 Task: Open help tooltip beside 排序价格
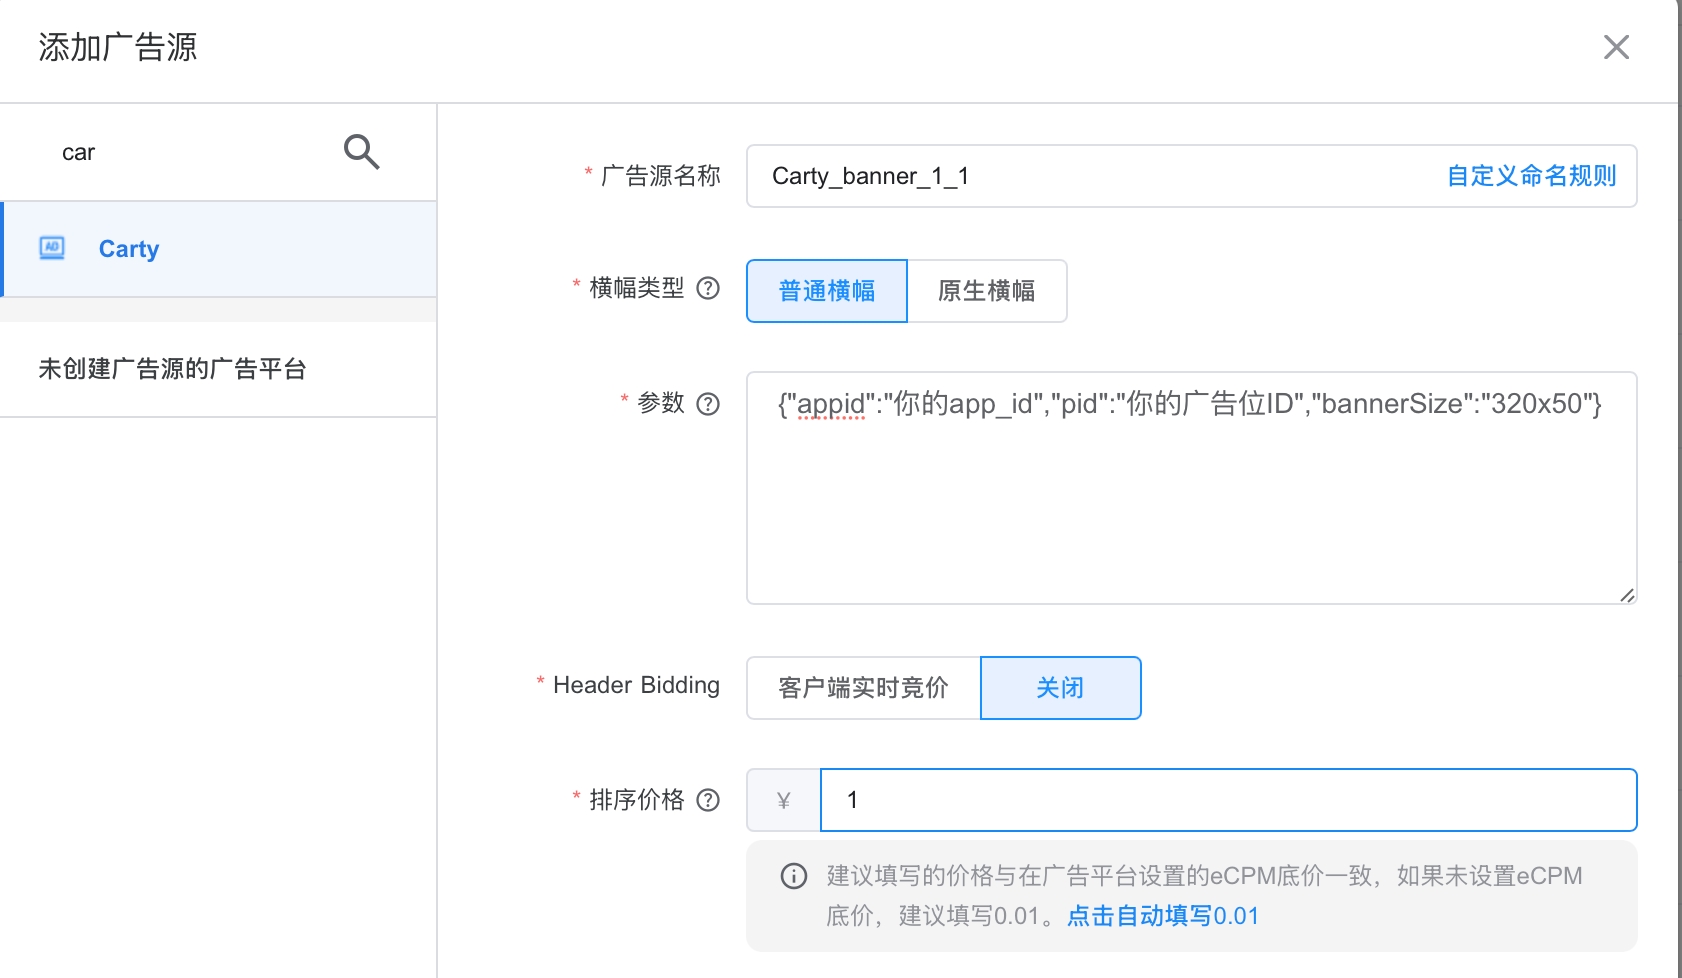pos(708,800)
